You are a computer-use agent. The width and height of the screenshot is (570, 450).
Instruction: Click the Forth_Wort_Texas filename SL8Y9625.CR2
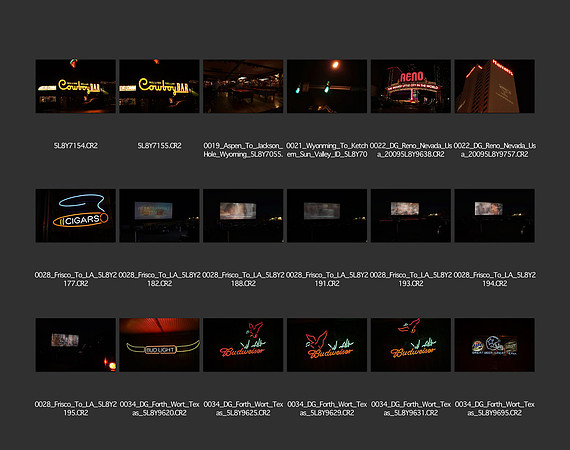243,409
